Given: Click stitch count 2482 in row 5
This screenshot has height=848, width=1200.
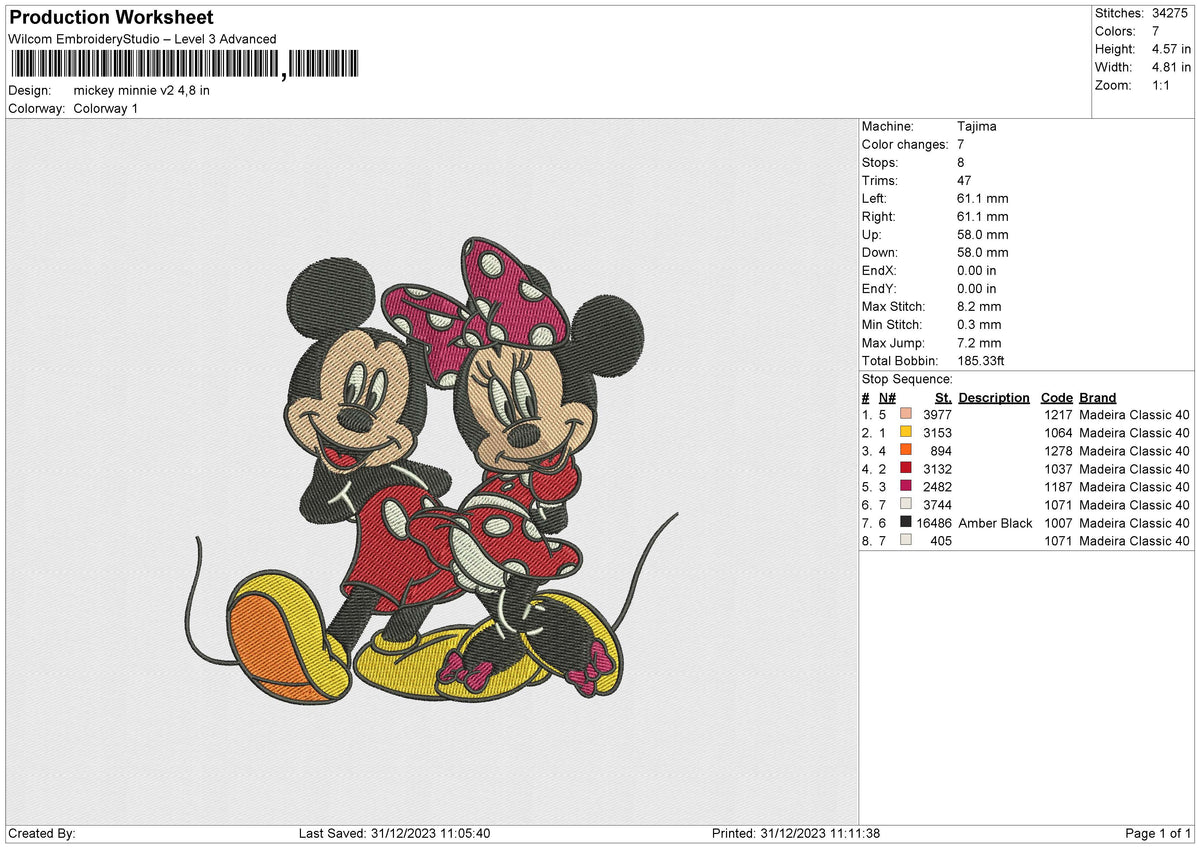Looking at the screenshot, I should point(937,486).
